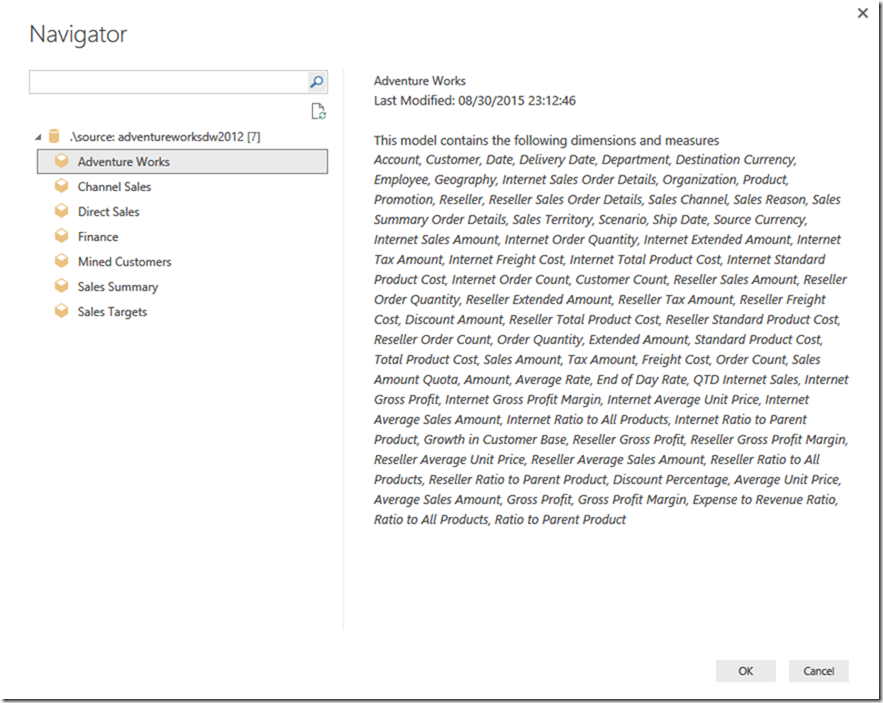Focus the Navigator search box
This screenshot has height=703, width=883.
168,82
